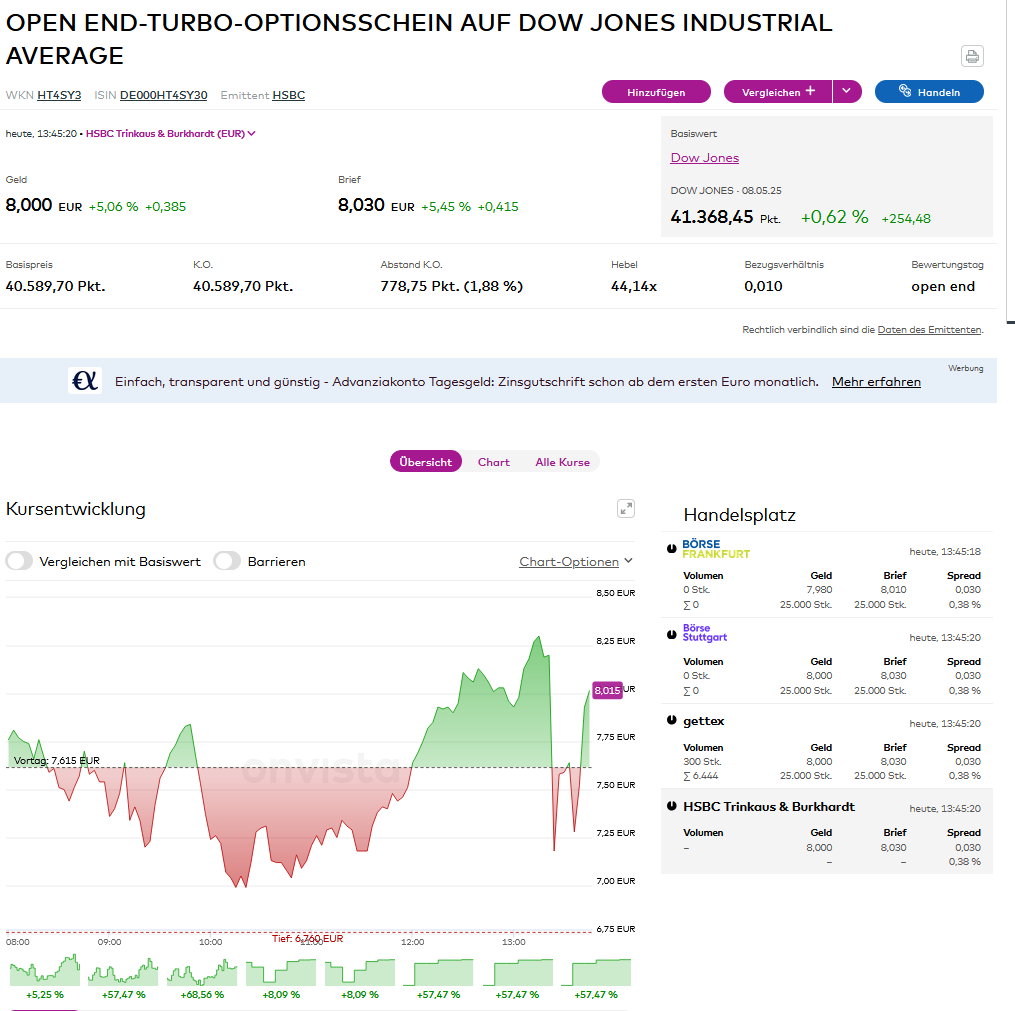Viewport: 1015px width, 1011px height.
Task: Toggle the Barrieren switch
Action: click(227, 561)
